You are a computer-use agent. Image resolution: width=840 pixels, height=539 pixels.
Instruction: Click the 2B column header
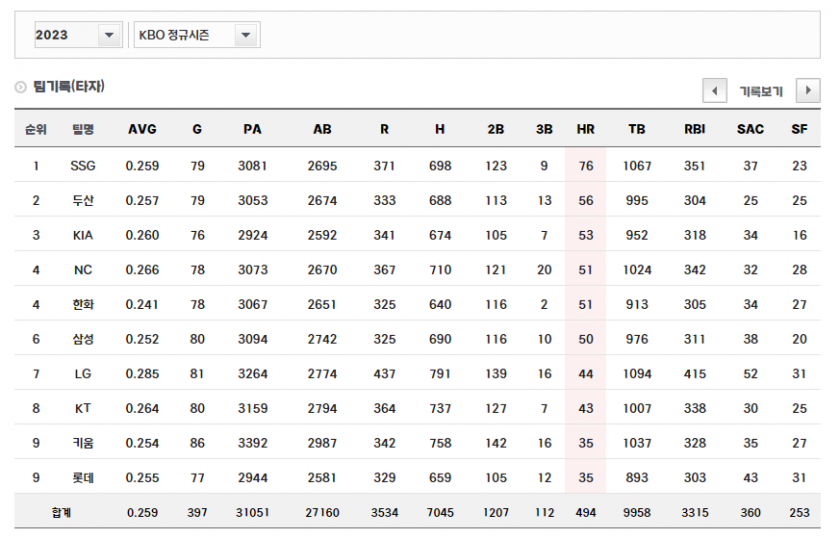pos(496,129)
